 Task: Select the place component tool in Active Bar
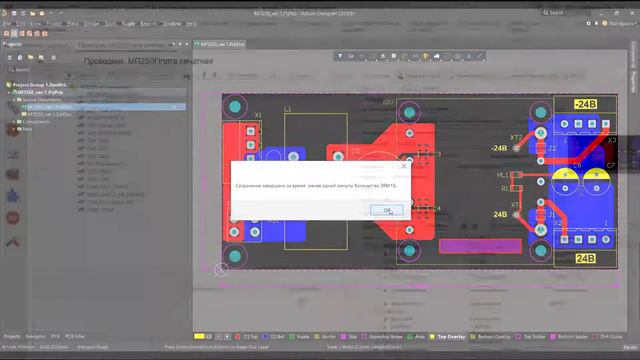click(x=393, y=56)
